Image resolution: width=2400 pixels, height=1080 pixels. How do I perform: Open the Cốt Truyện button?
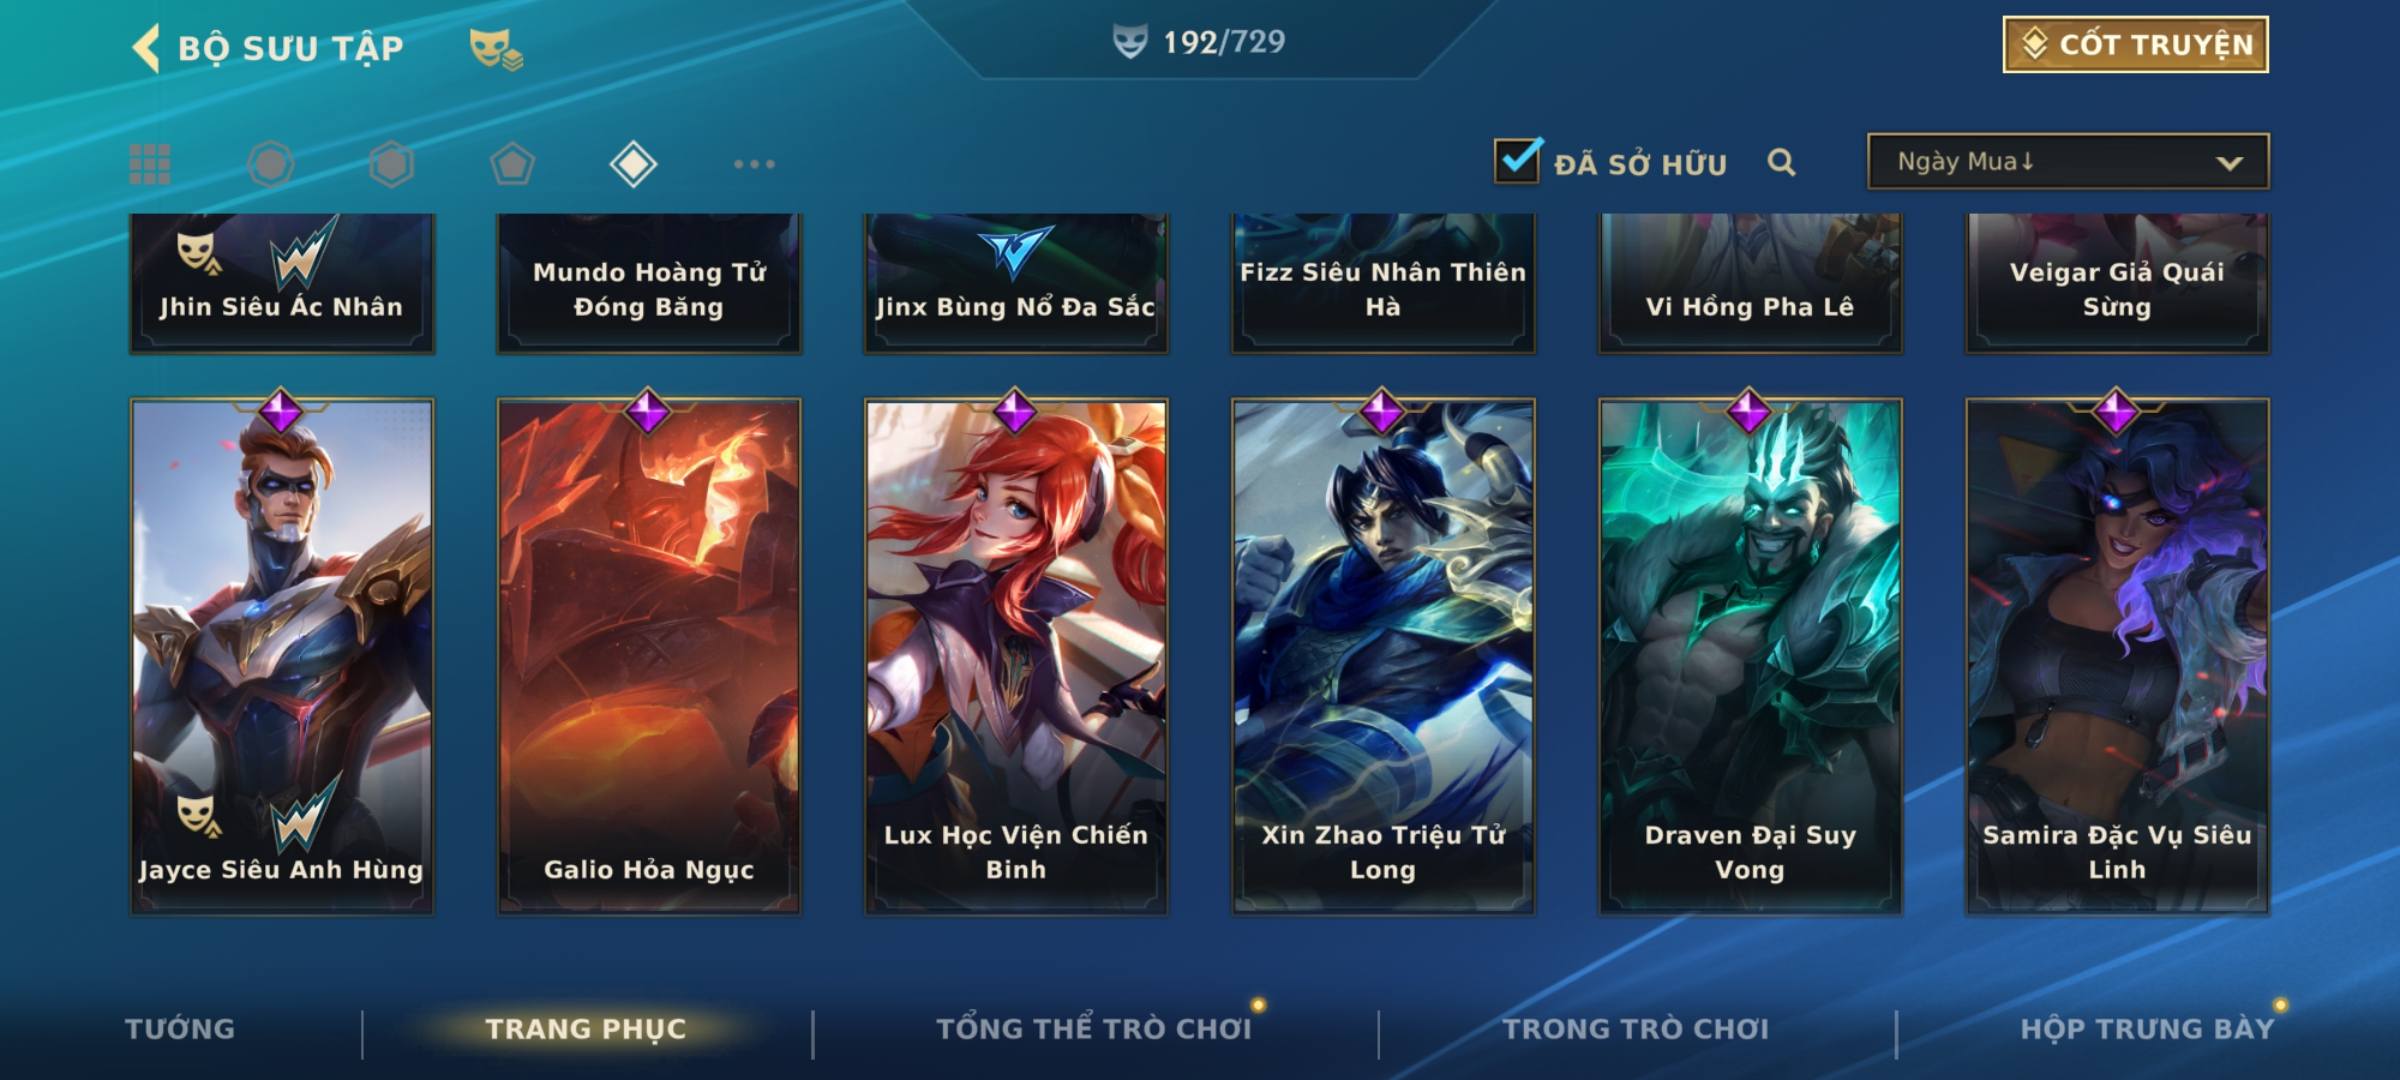tap(2135, 45)
